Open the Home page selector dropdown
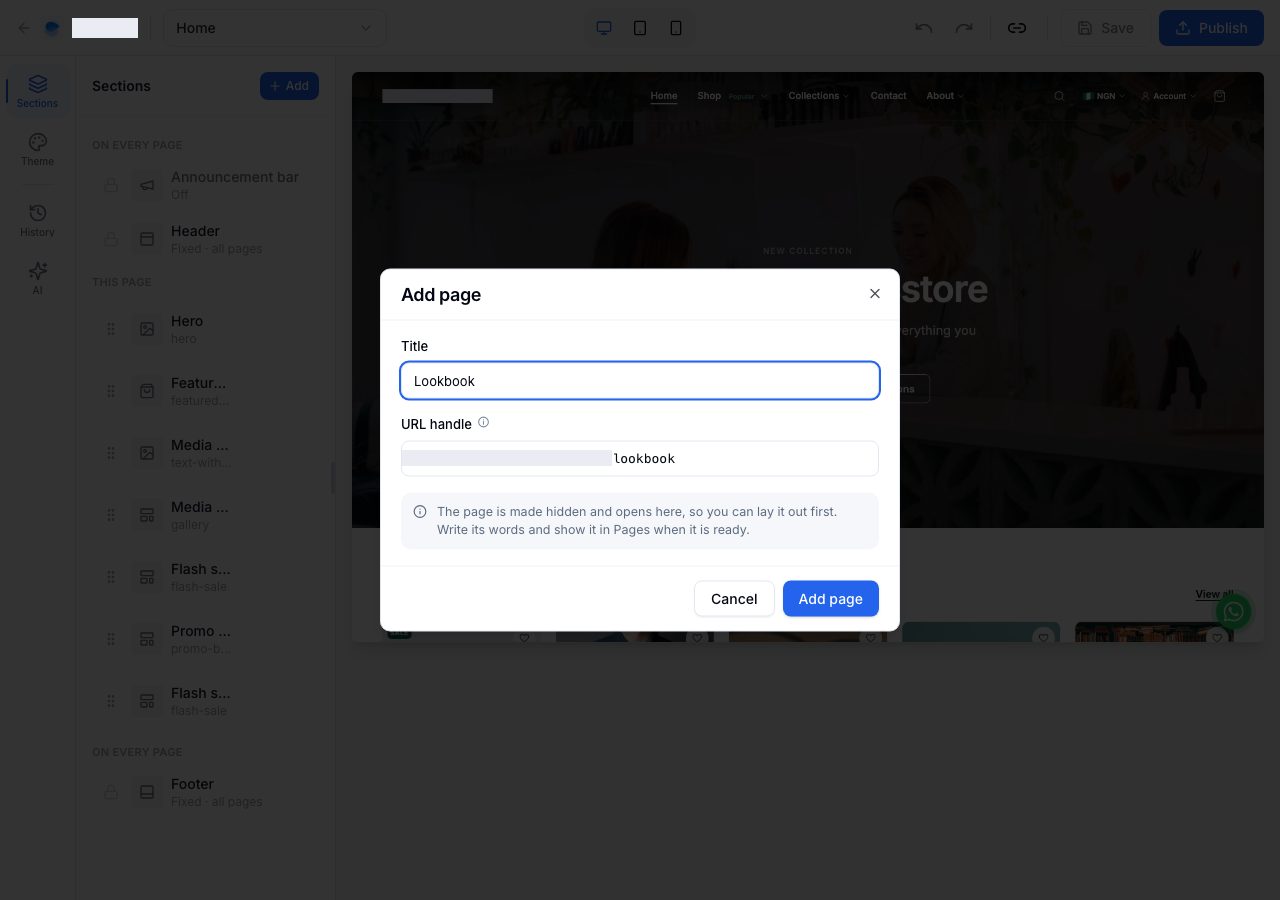The image size is (1280, 900). (275, 28)
